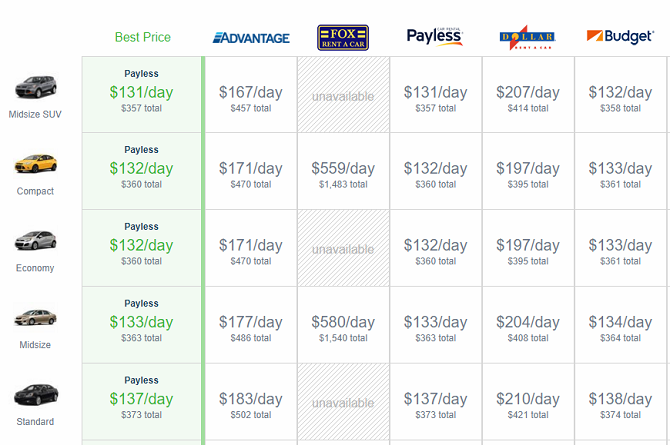This screenshot has width=670, height=445.
Task: Select the Payless company logo header
Action: coord(435,37)
